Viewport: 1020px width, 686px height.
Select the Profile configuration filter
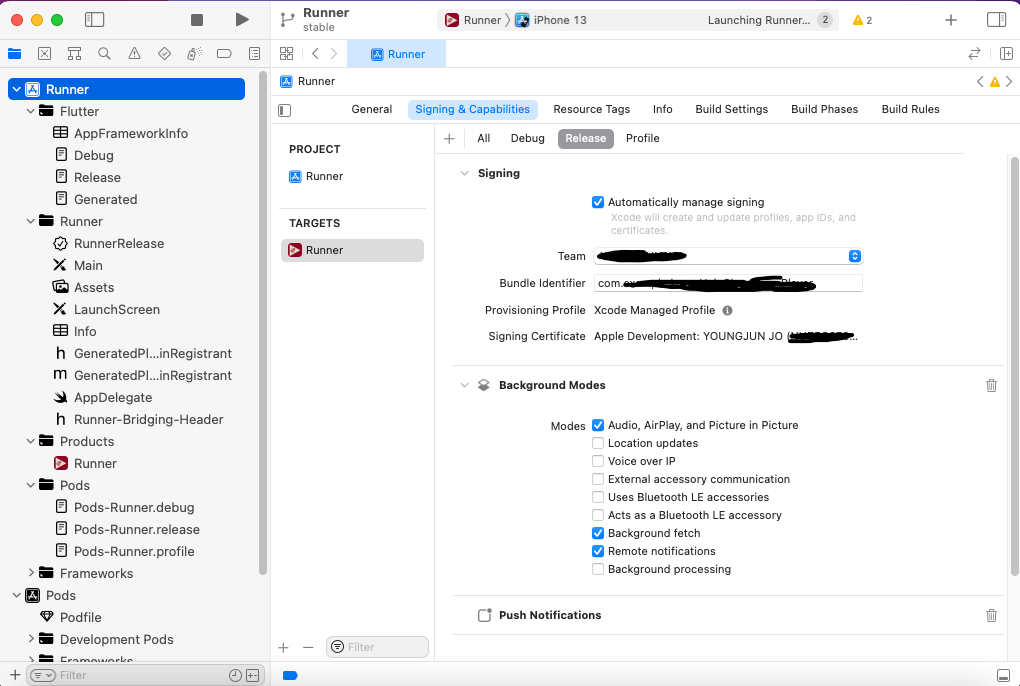pyautogui.click(x=642, y=138)
